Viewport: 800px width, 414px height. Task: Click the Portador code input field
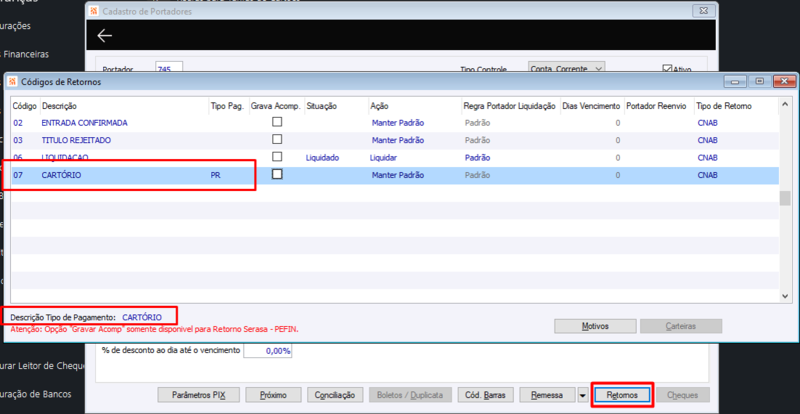(x=169, y=68)
